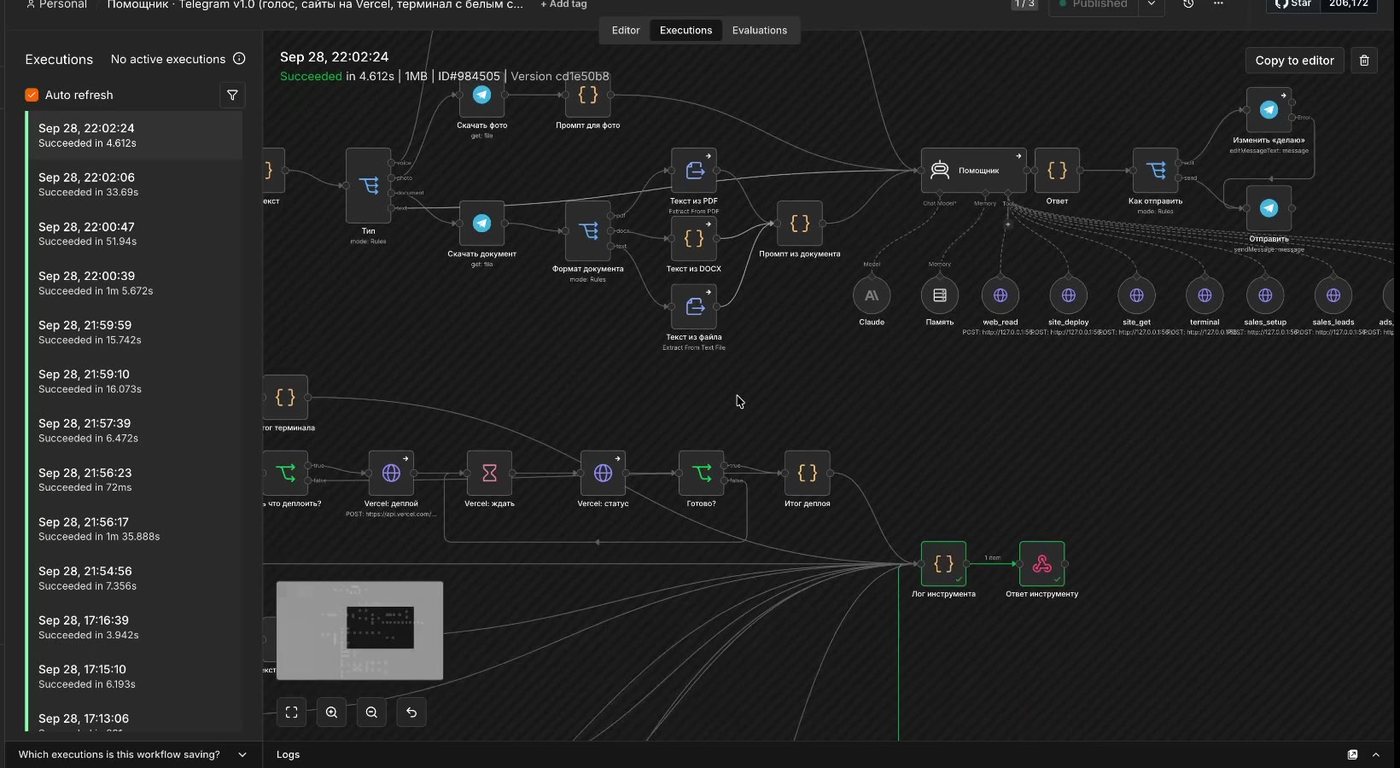The height and width of the screenshot is (768, 1400).
Task: Open the Память memory node
Action: tap(940, 295)
